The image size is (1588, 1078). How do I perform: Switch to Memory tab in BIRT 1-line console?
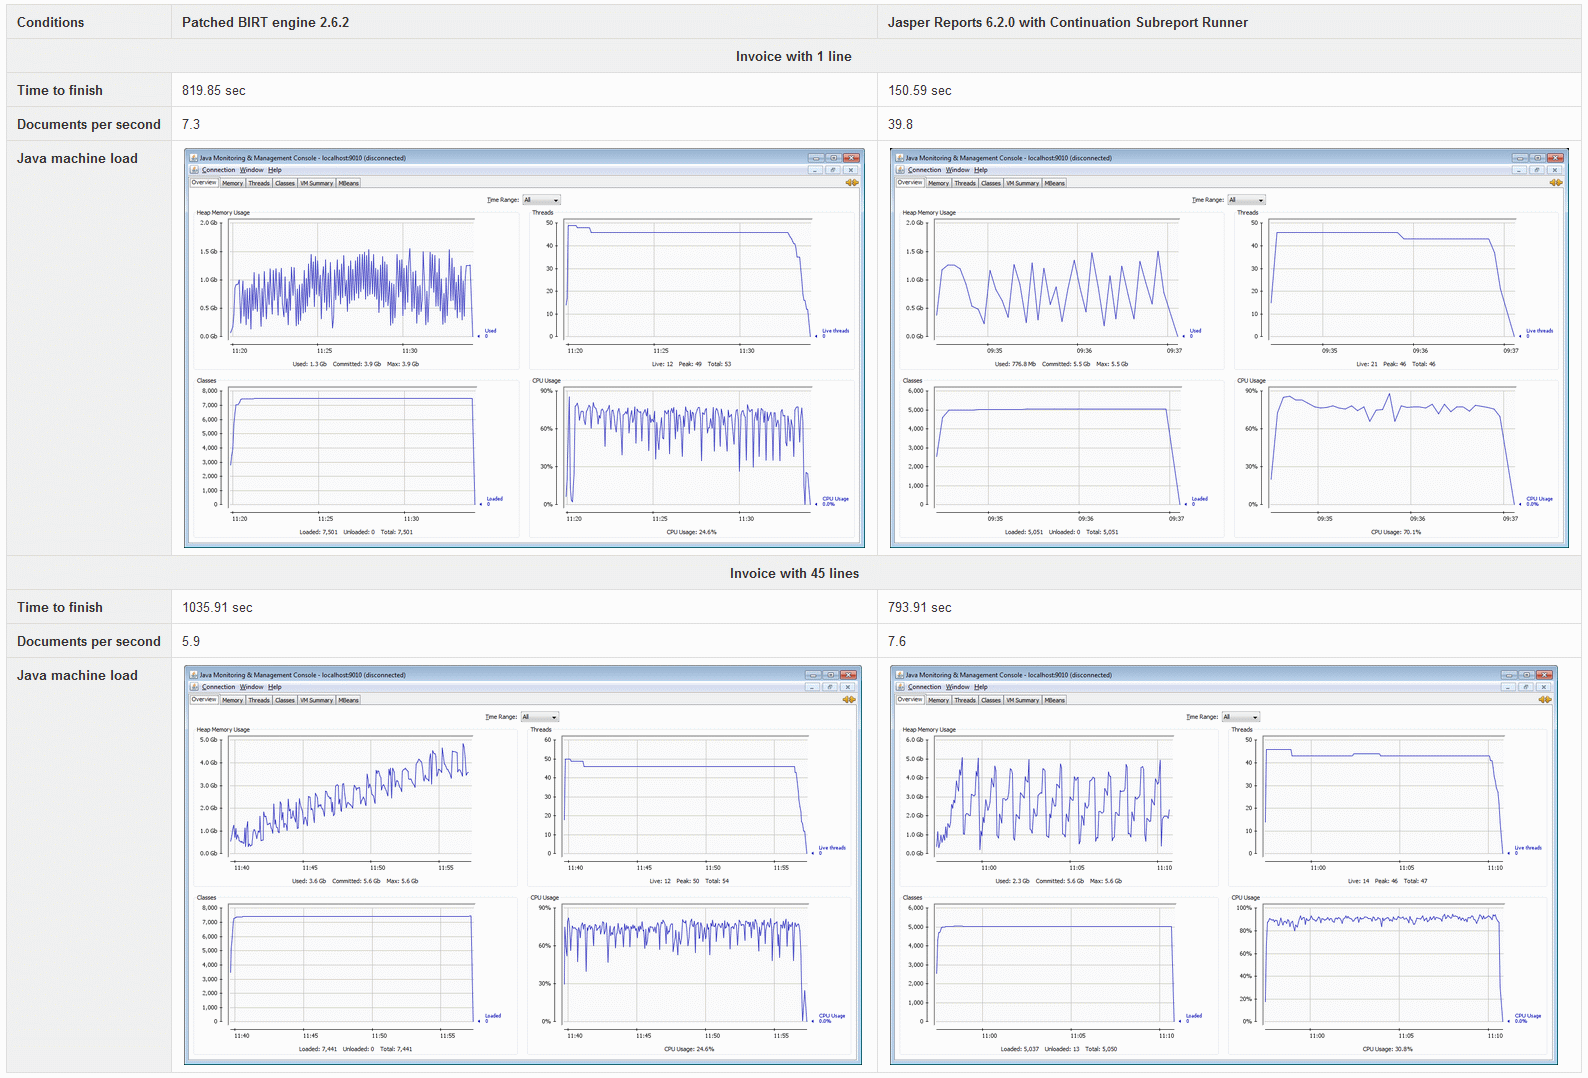(x=233, y=183)
